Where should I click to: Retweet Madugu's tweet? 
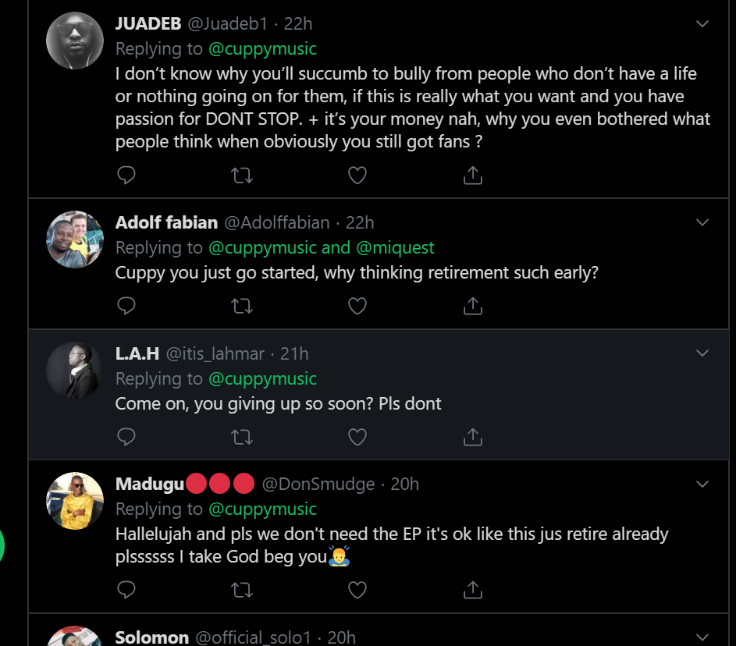(242, 590)
